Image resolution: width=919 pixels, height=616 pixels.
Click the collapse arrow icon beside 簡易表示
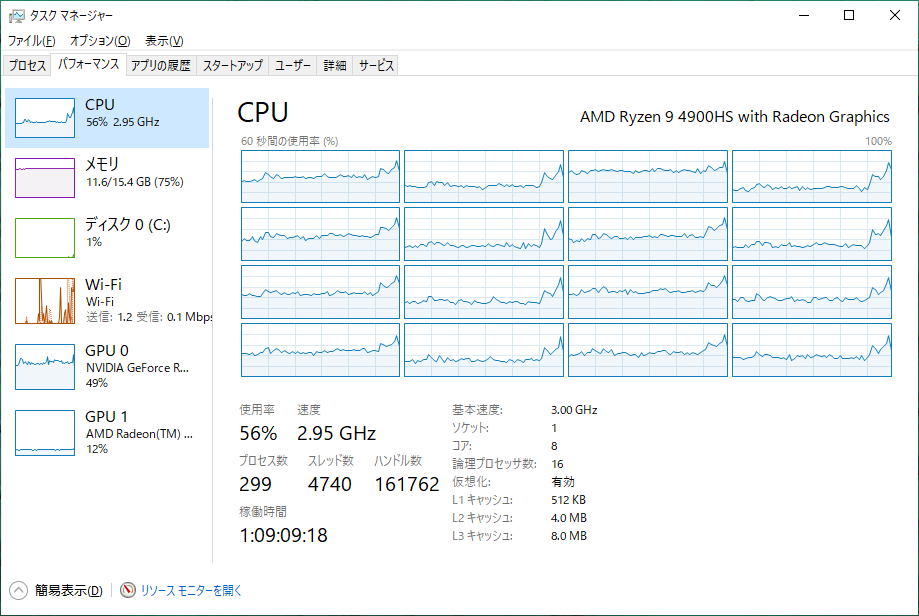[x=18, y=590]
